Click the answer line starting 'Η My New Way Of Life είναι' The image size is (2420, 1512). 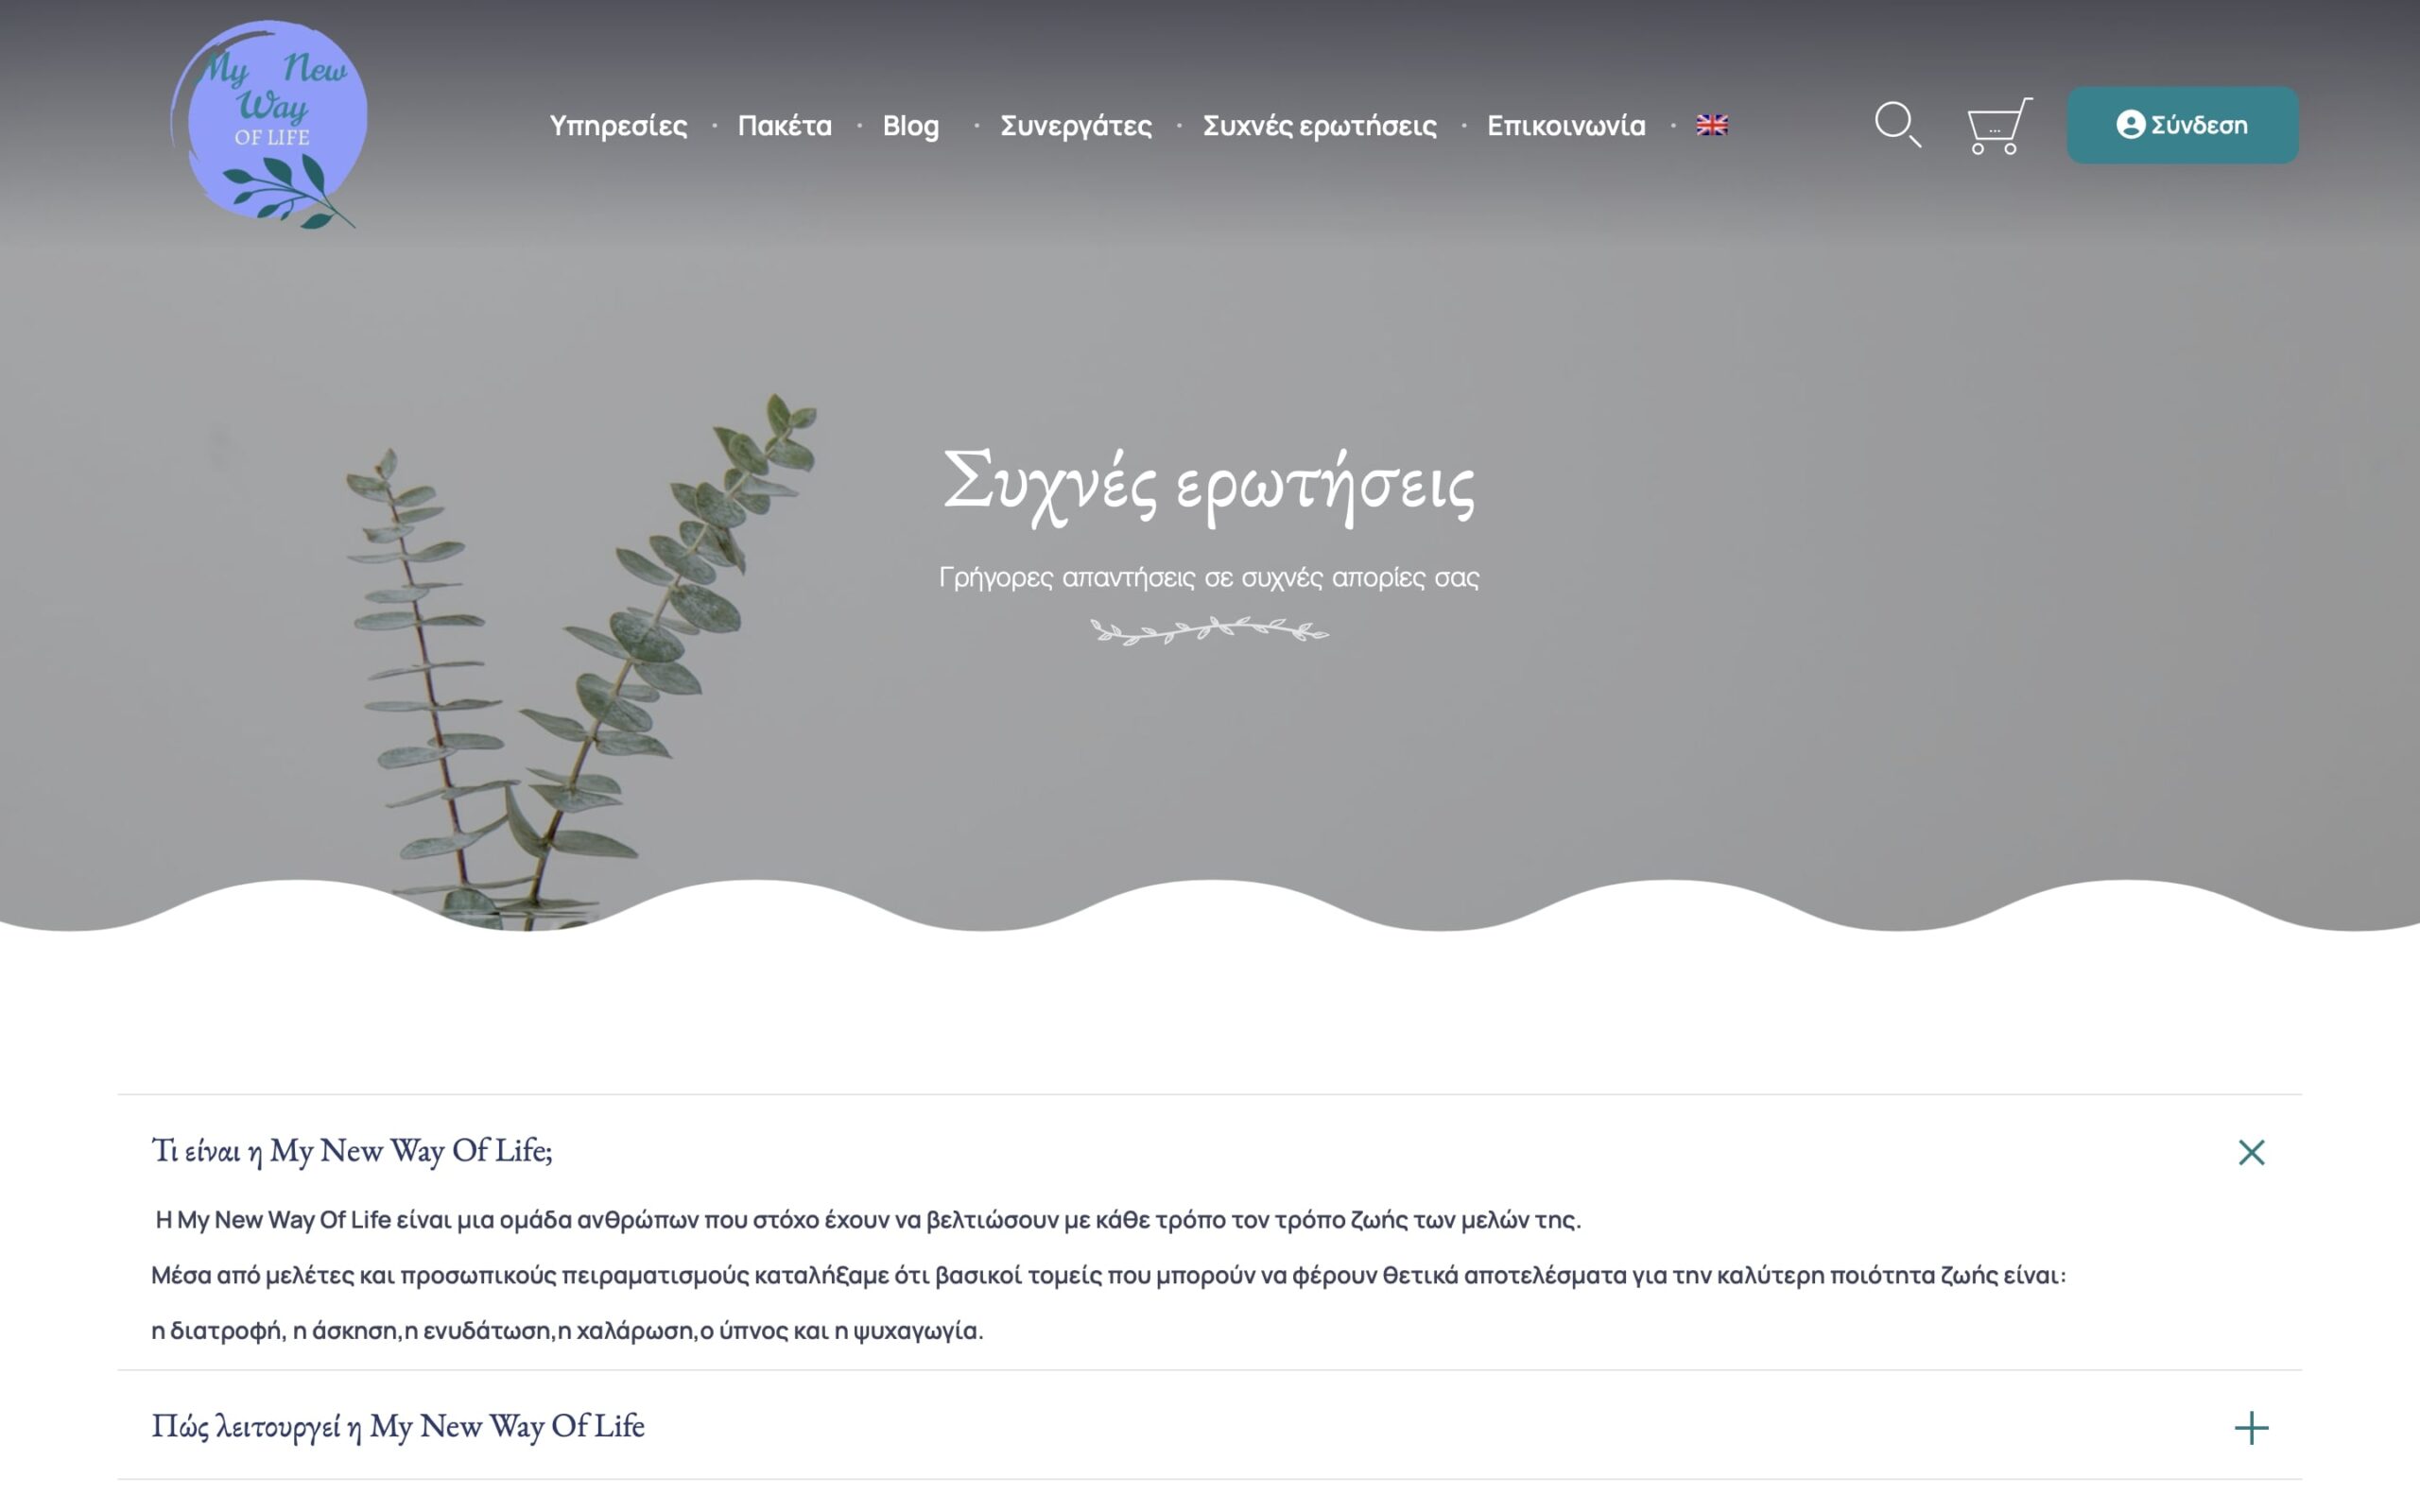867,1220
